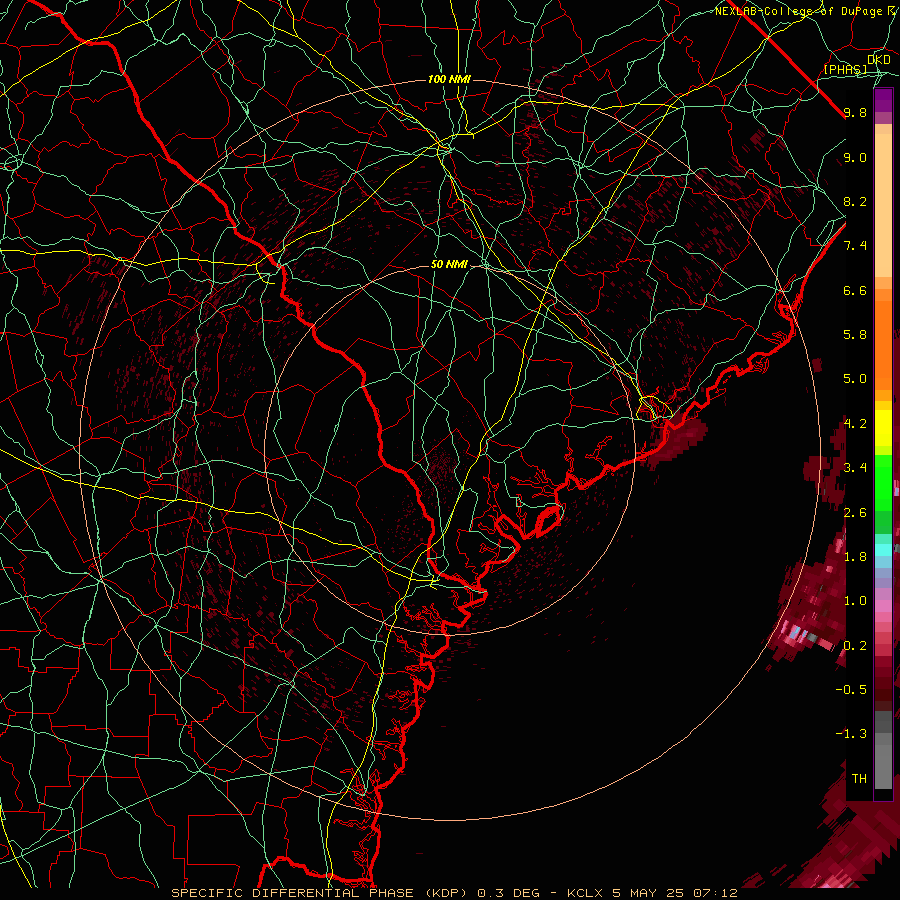Click the 3.4 color scale value
Viewport: 900px width, 900px height.
click(855, 468)
